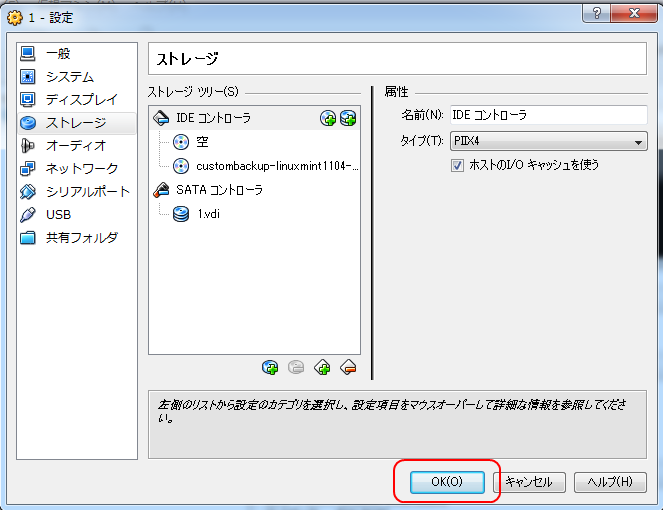Click the ヘルプ(H) button
663x510 pixels.
tap(610, 482)
